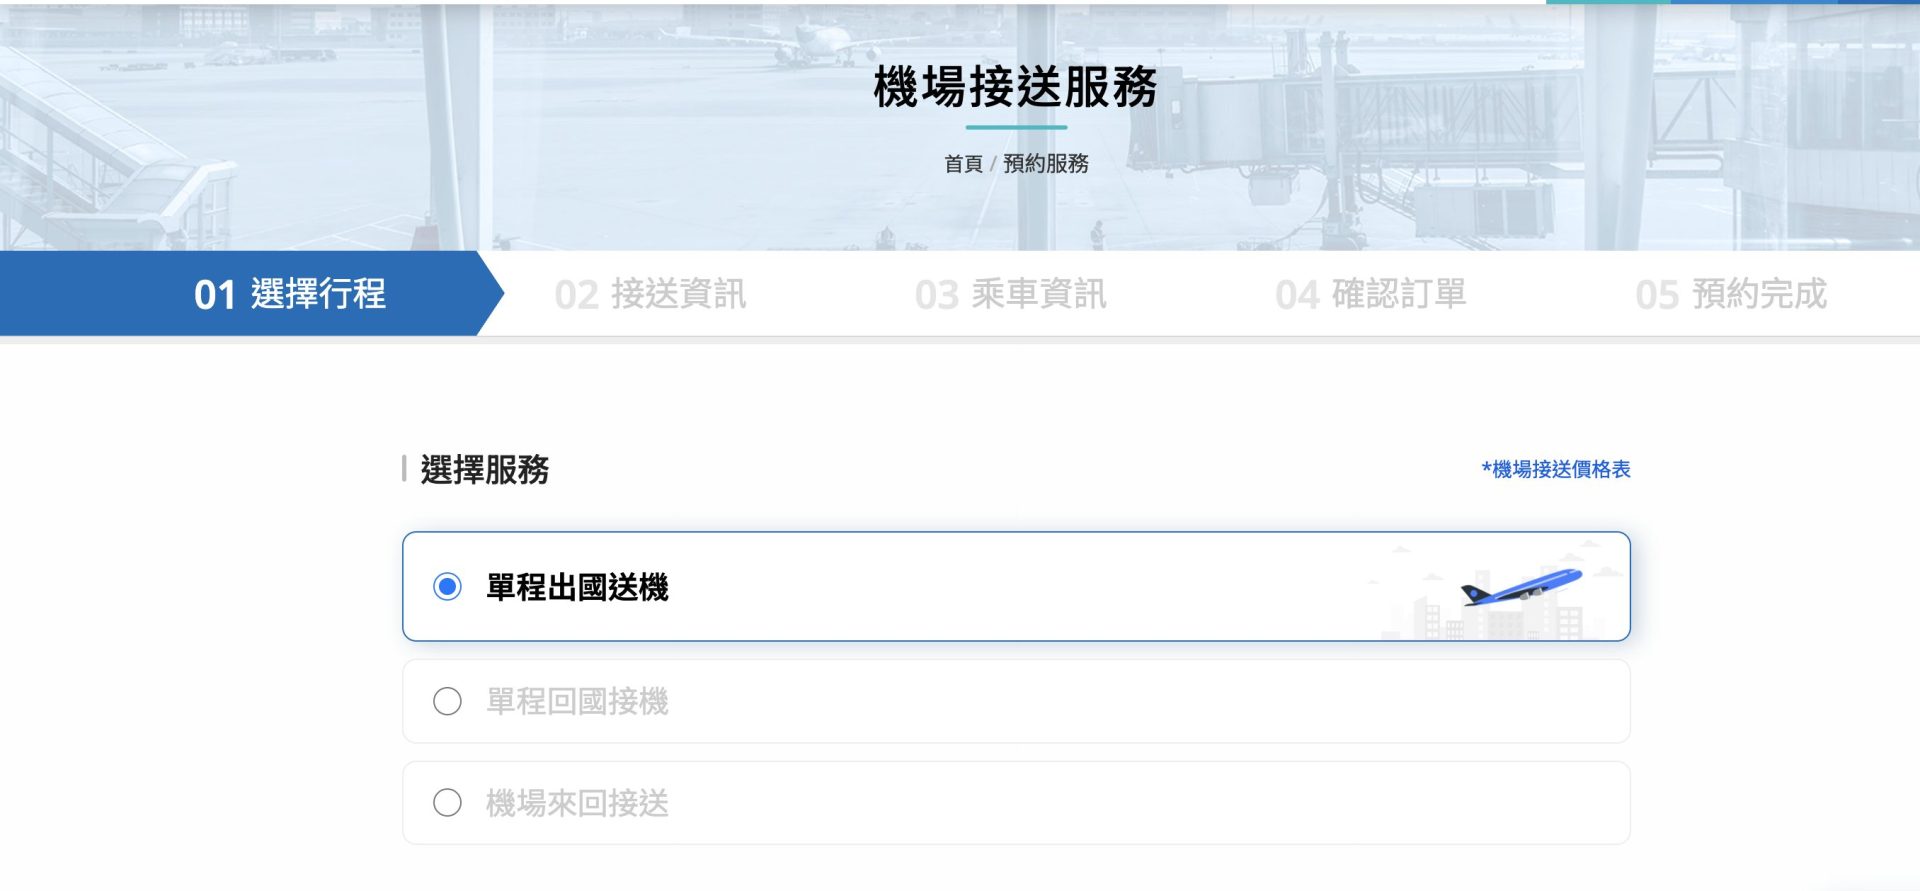
Task: Jump to step 04 確認訂單
Action: point(1370,294)
